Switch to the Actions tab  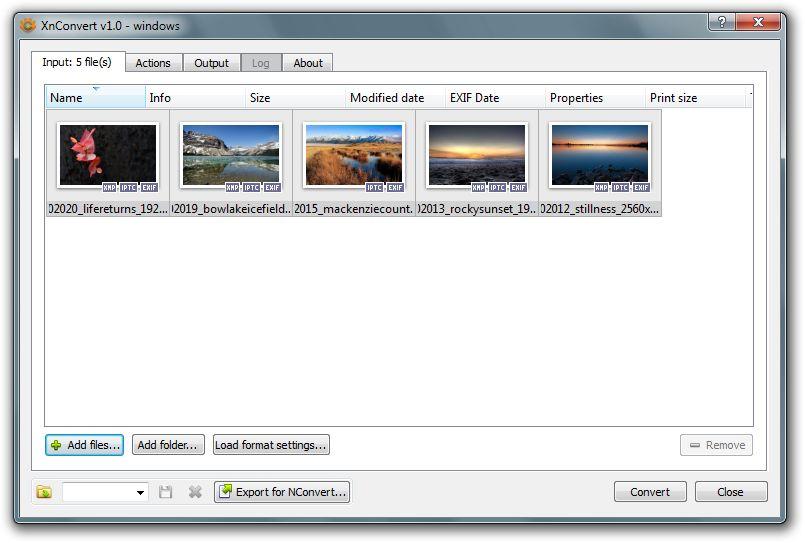tap(153, 63)
